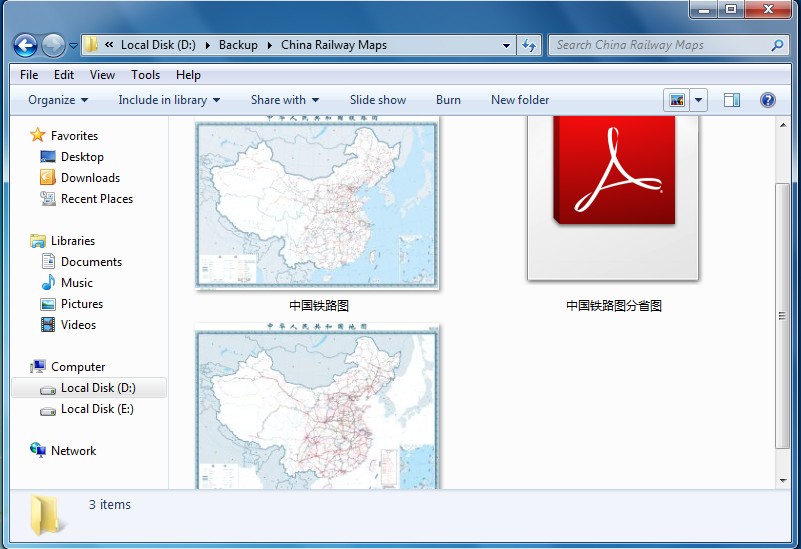This screenshot has height=549, width=801.
Task: Click the search magnifier icon
Action: click(777, 45)
